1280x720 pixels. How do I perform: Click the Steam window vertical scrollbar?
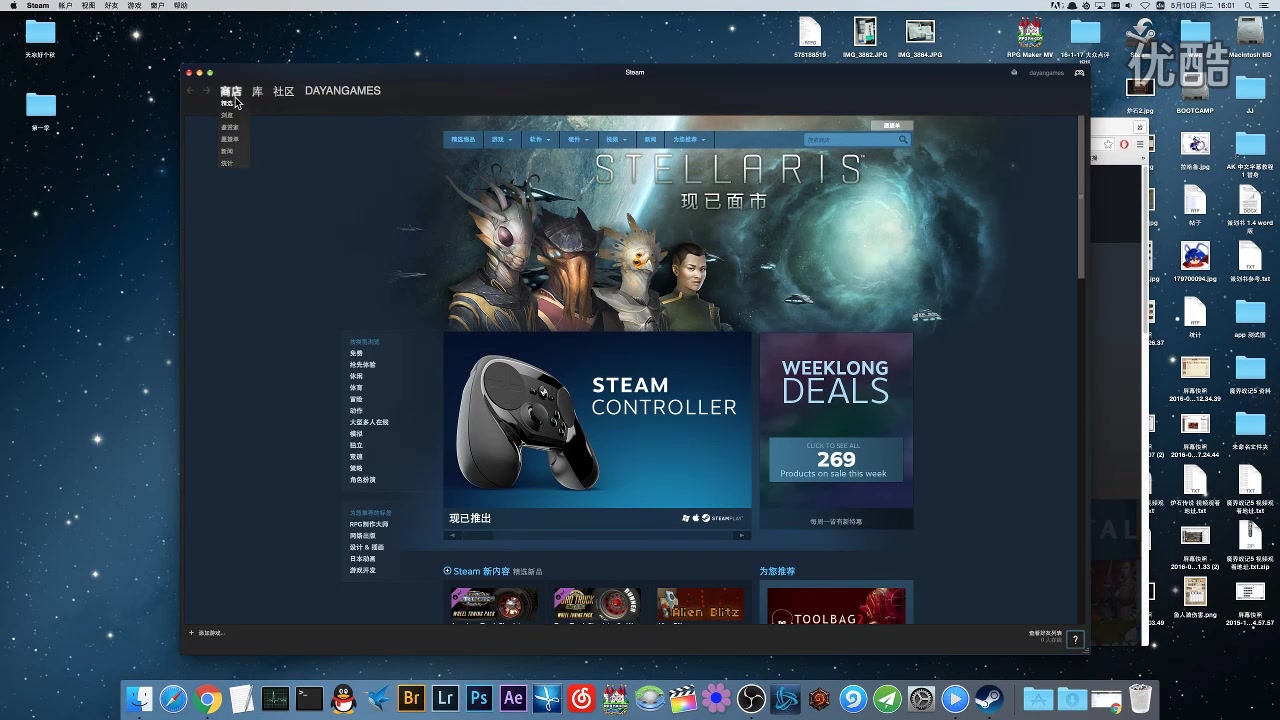(1081, 198)
